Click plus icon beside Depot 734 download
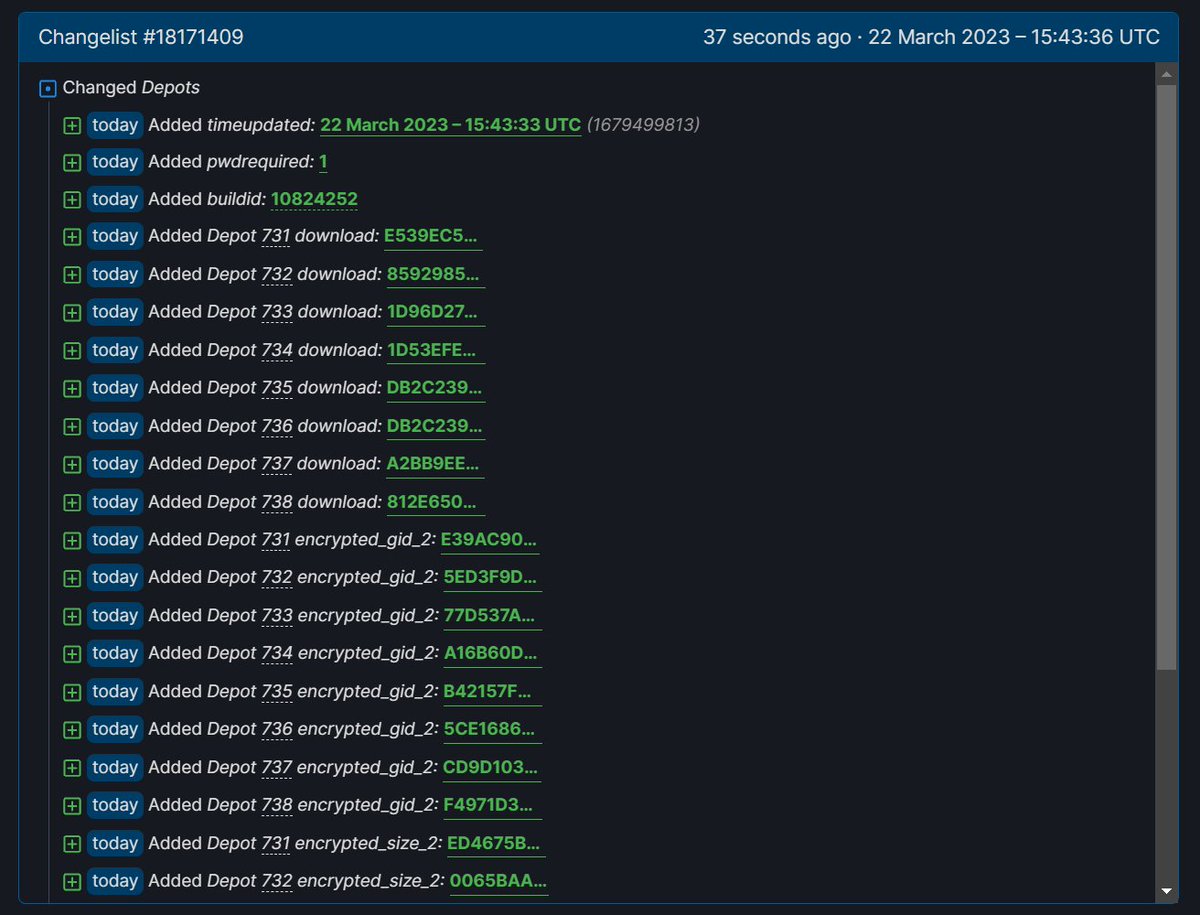The image size is (1200, 915). tap(72, 351)
